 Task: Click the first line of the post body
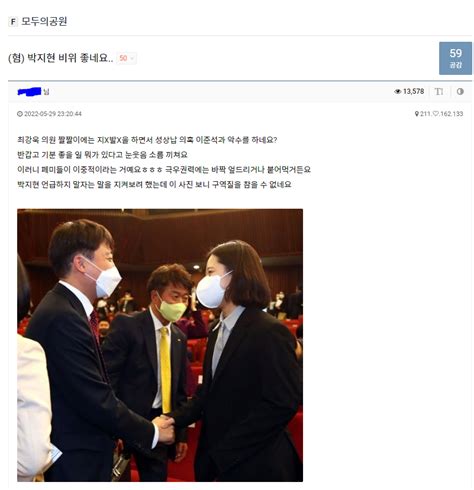click(147, 140)
